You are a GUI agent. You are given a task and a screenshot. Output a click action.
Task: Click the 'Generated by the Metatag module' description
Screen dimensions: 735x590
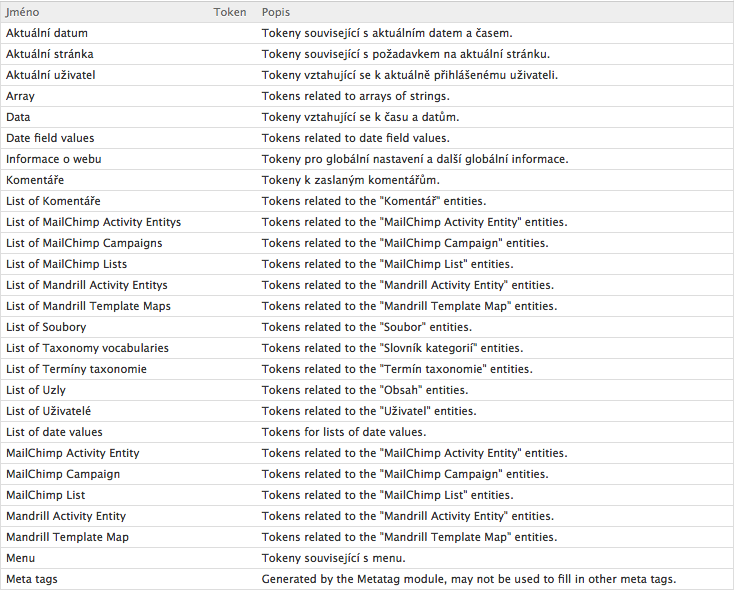click(469, 579)
